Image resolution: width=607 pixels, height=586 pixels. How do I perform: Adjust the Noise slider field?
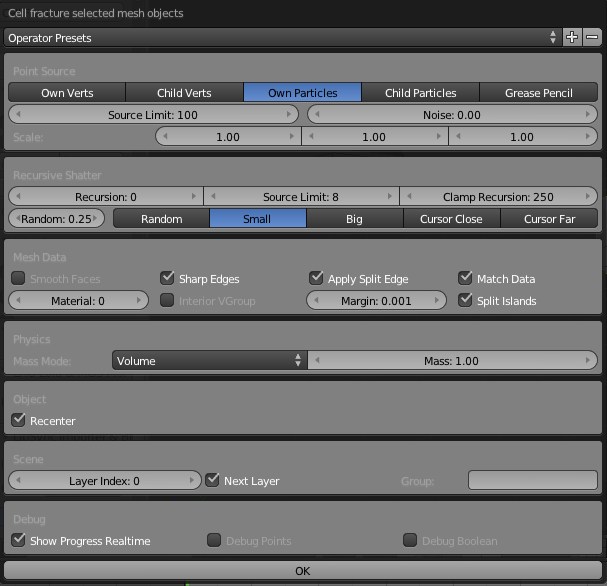452,115
